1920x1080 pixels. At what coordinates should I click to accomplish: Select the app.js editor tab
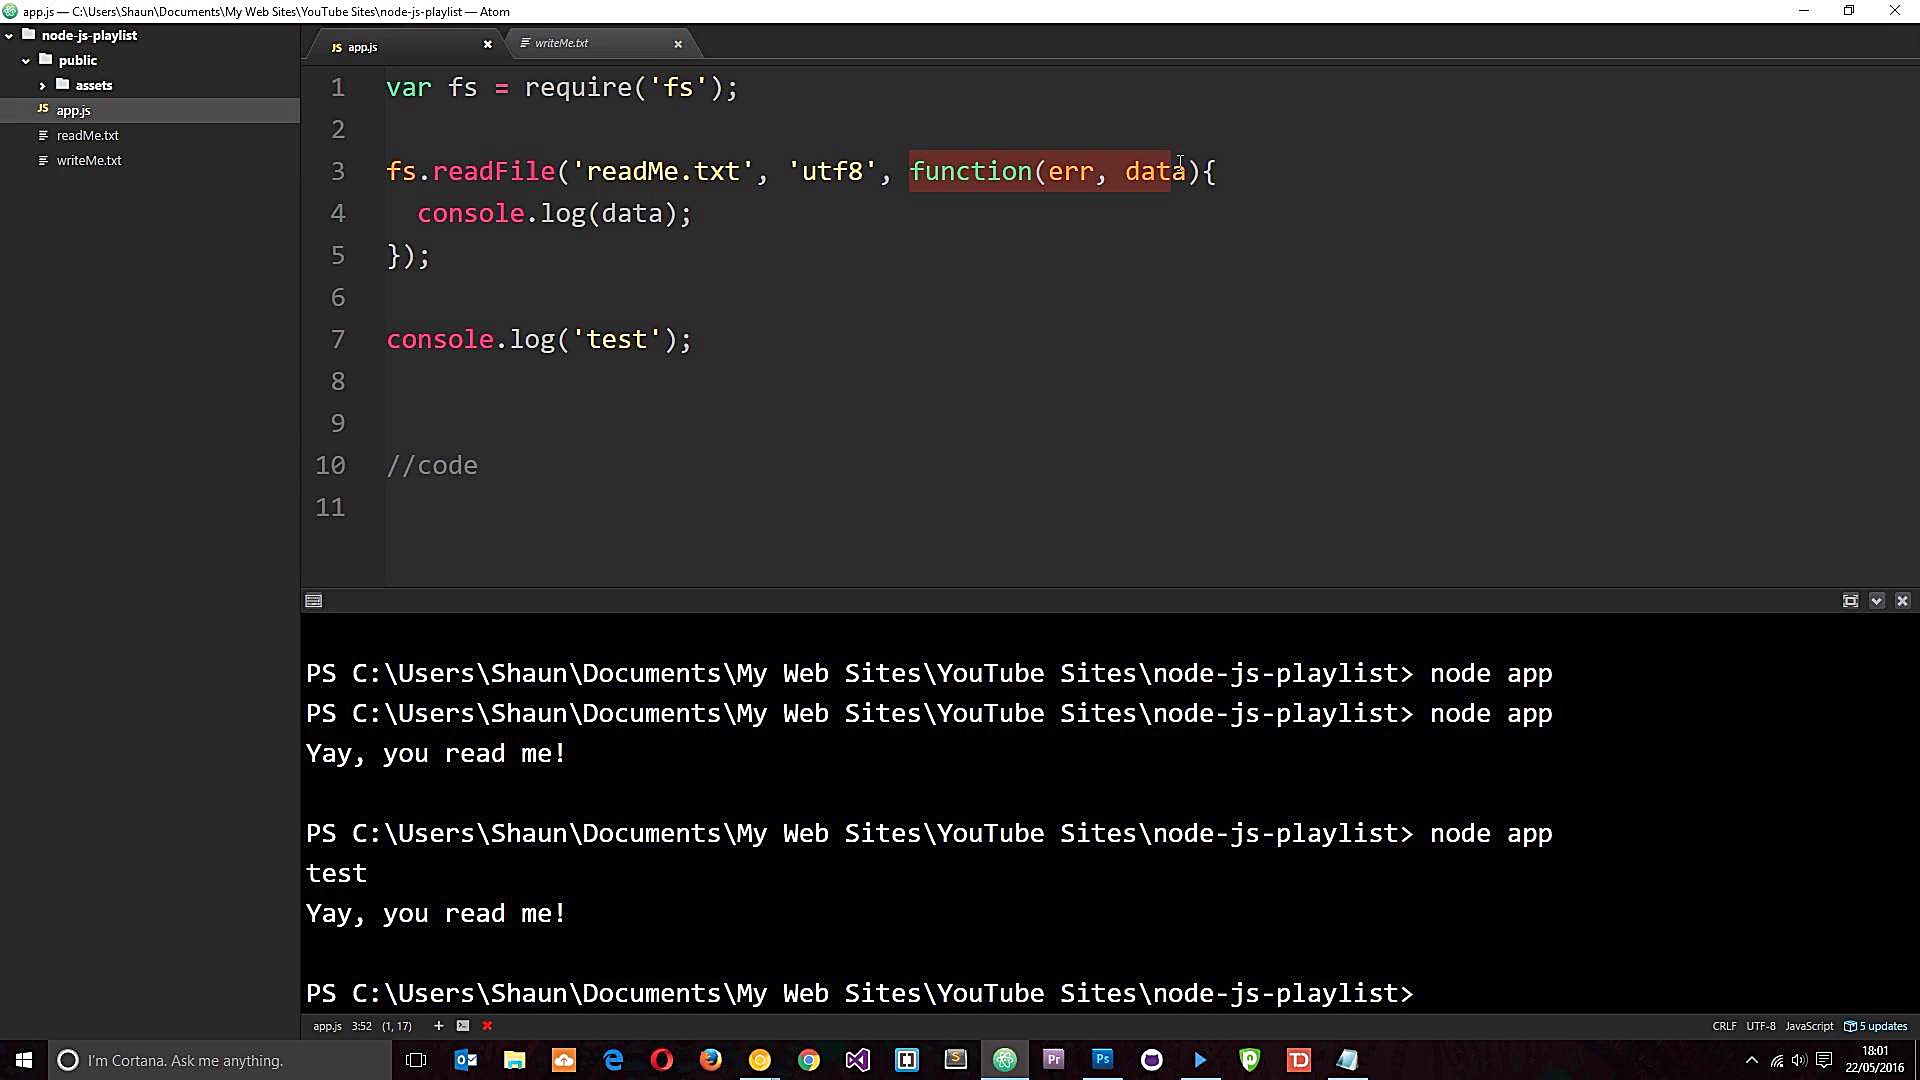(x=360, y=46)
